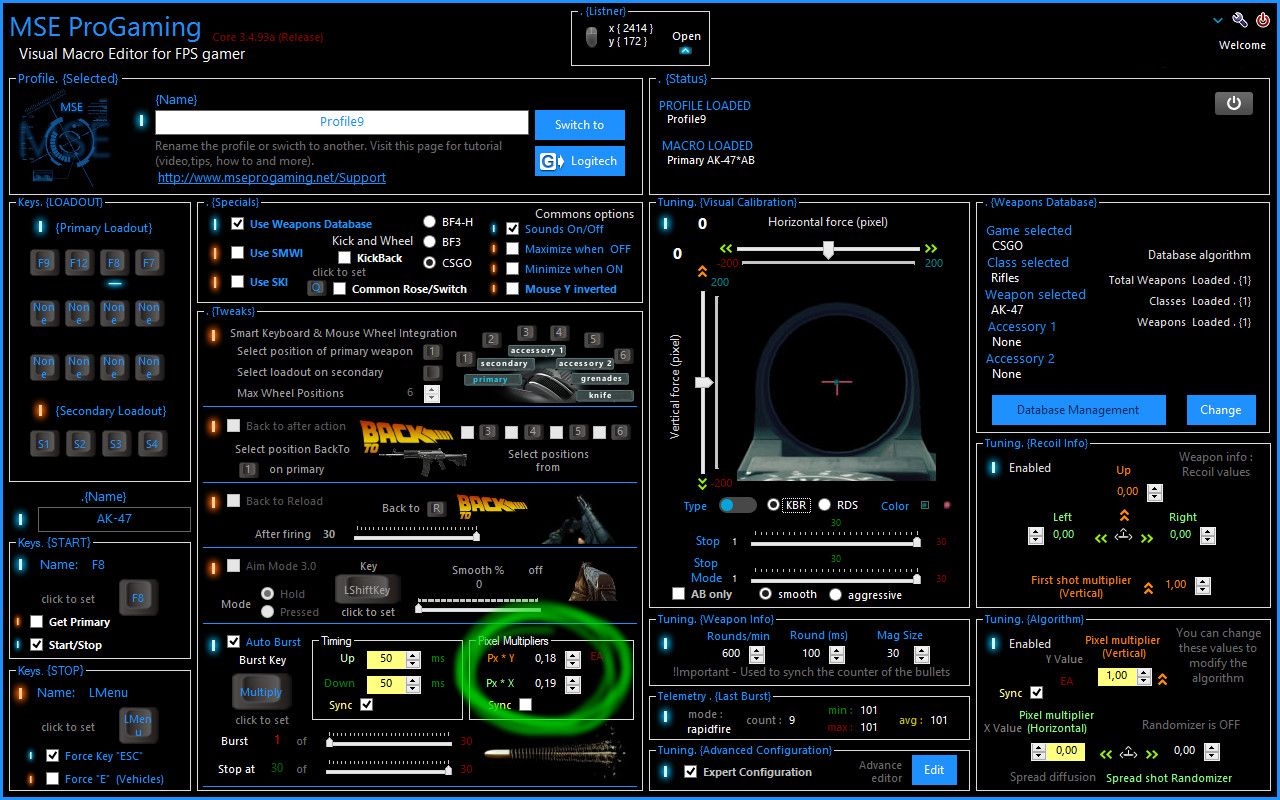Set the LShiftKey aim mode key
This screenshot has height=800, width=1280.
tap(367, 590)
